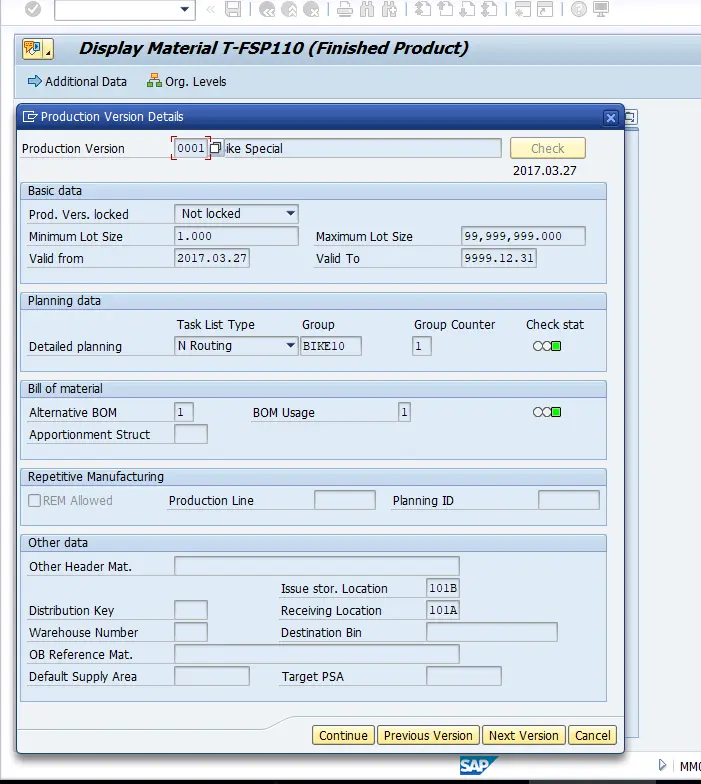Expand the Prod. Vers. locked dropdown
701x784 pixels.
coord(290,213)
